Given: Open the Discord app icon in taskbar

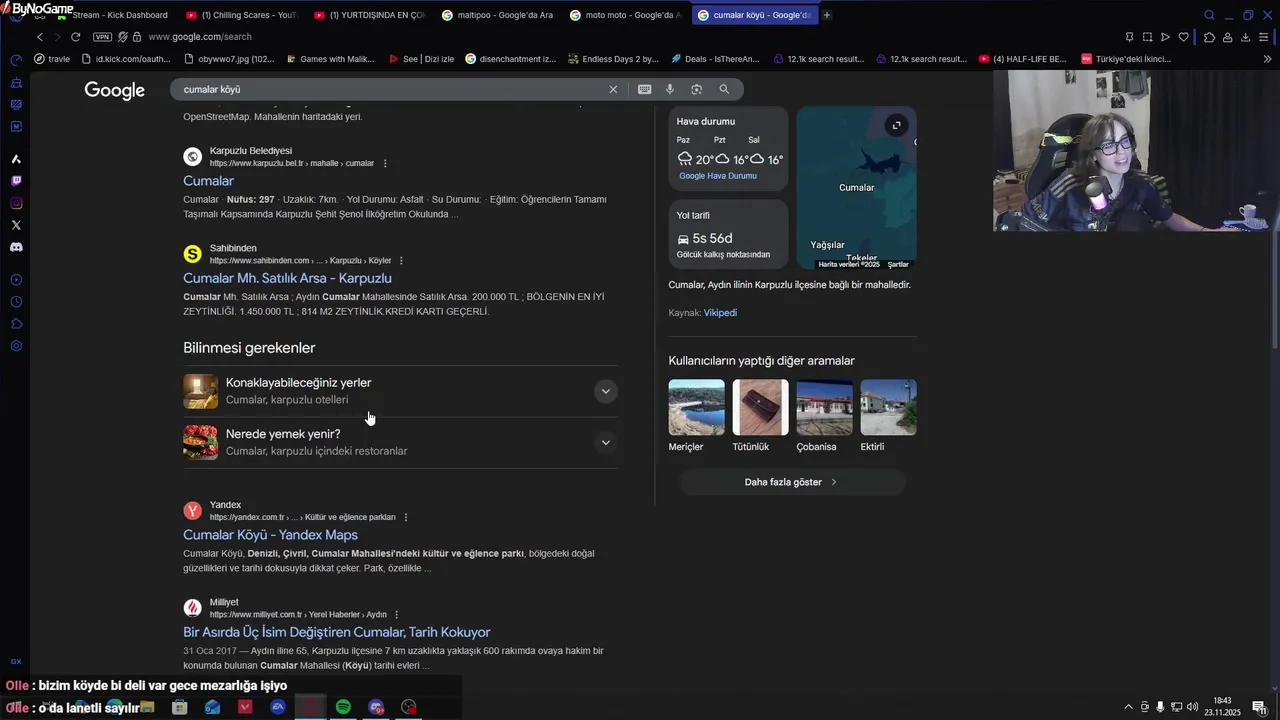Looking at the screenshot, I should [x=376, y=707].
